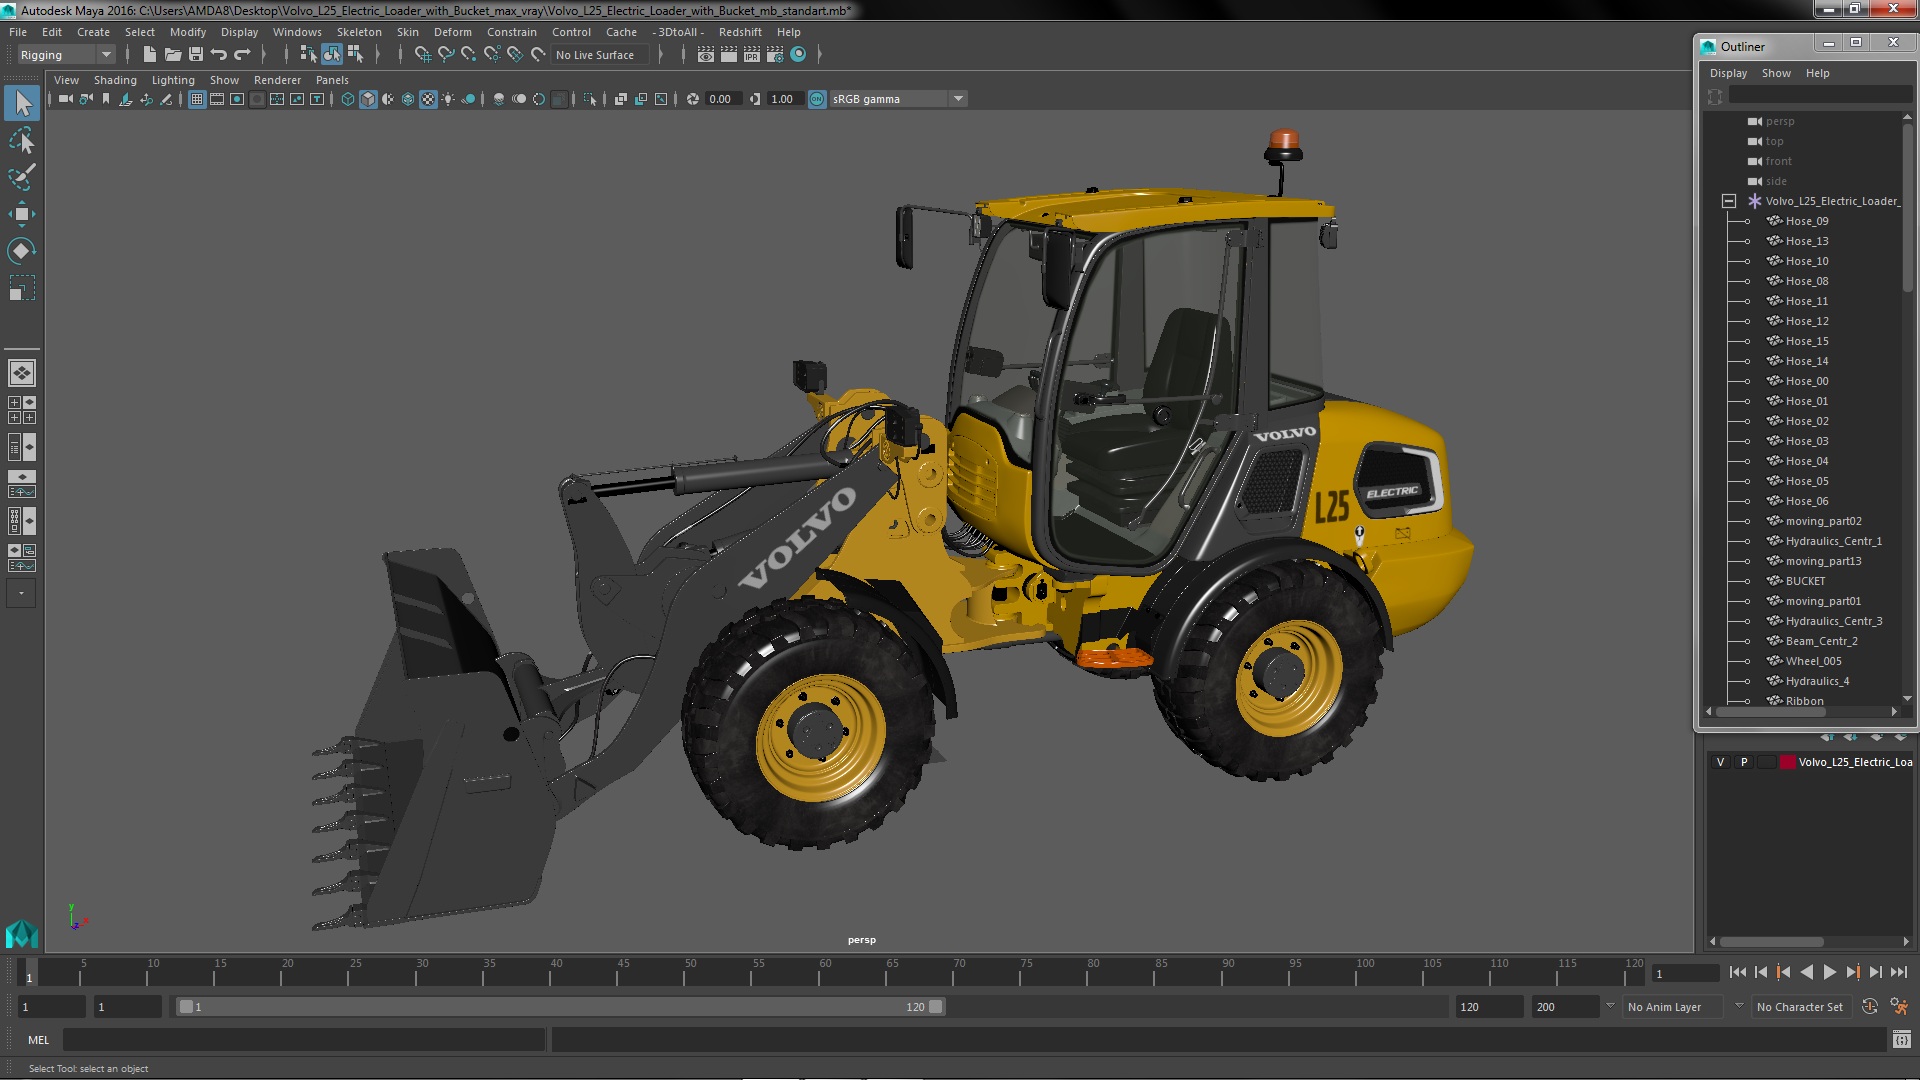Redo the last undone action
Image resolution: width=1920 pixels, height=1080 pixels.
pos(242,55)
